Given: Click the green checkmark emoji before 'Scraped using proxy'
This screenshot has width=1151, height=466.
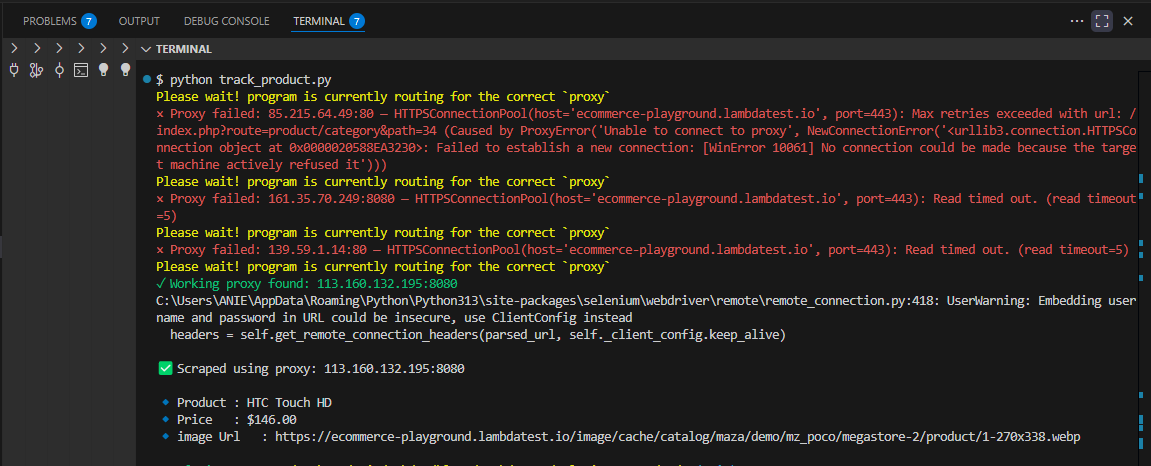Looking at the screenshot, I should [x=165, y=368].
